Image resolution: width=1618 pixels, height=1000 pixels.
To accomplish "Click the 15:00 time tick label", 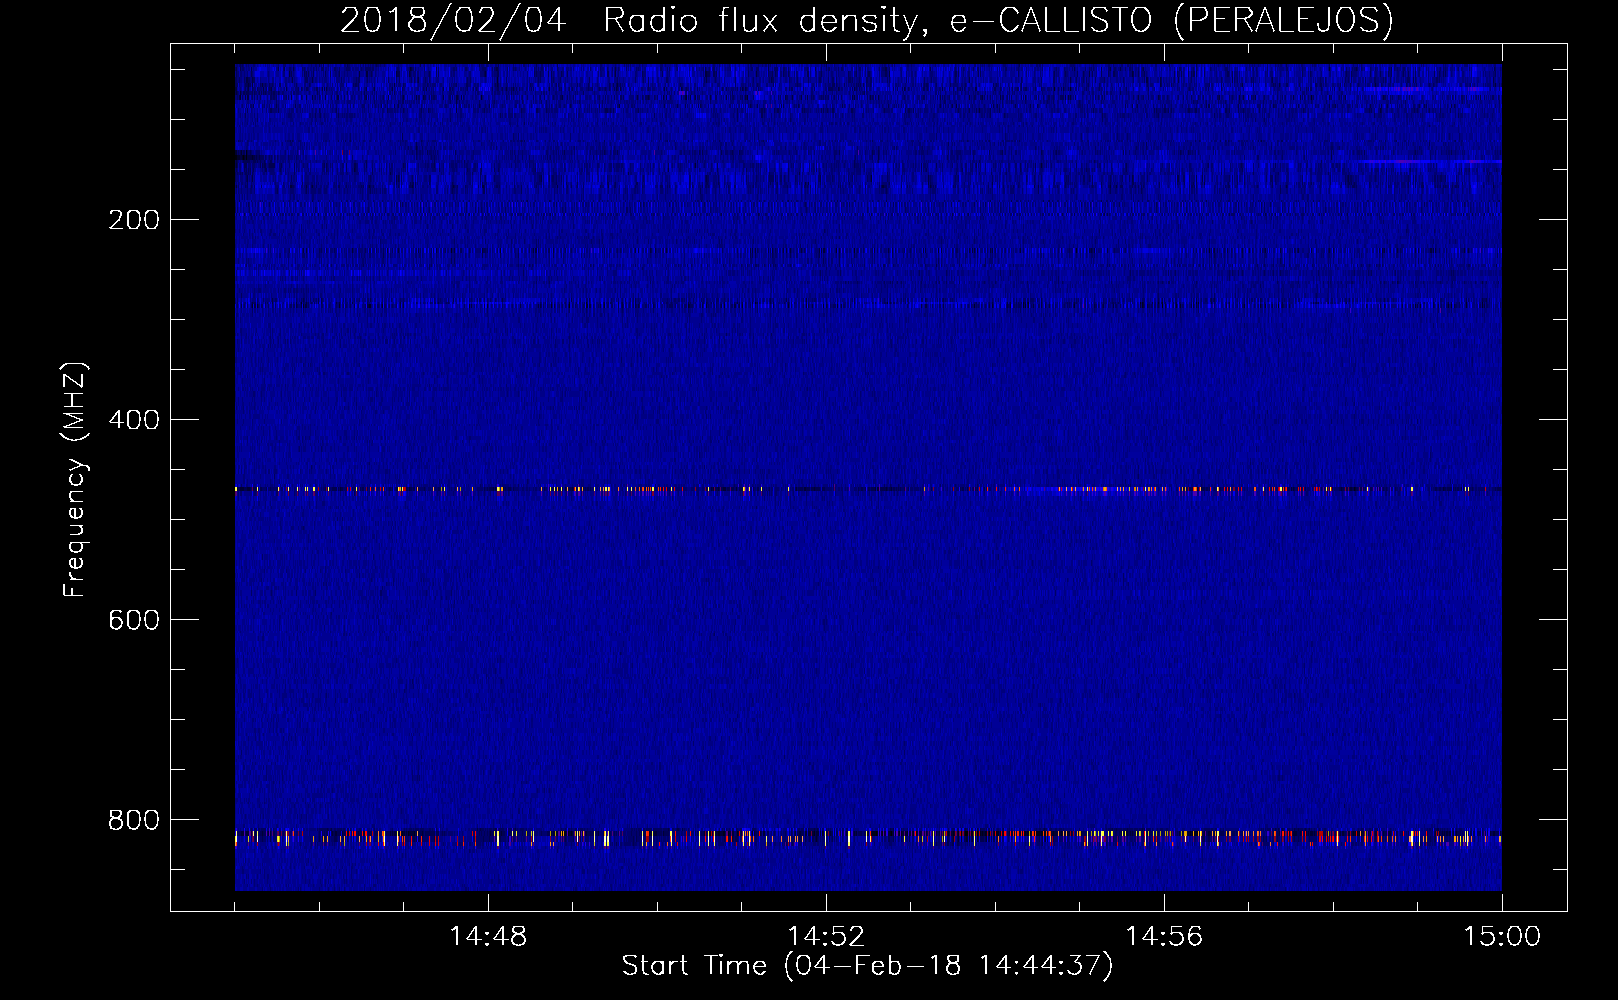I will click(1502, 936).
